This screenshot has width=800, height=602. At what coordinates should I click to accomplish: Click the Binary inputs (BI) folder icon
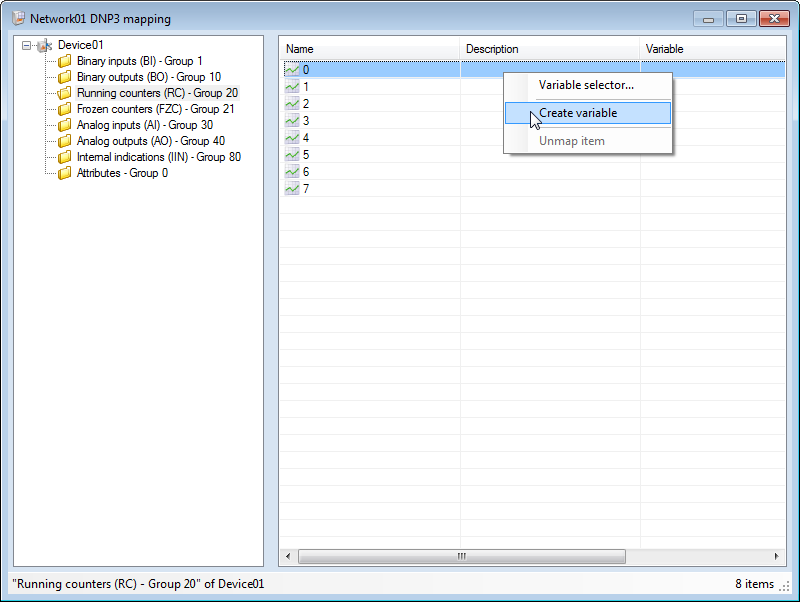(x=65, y=61)
